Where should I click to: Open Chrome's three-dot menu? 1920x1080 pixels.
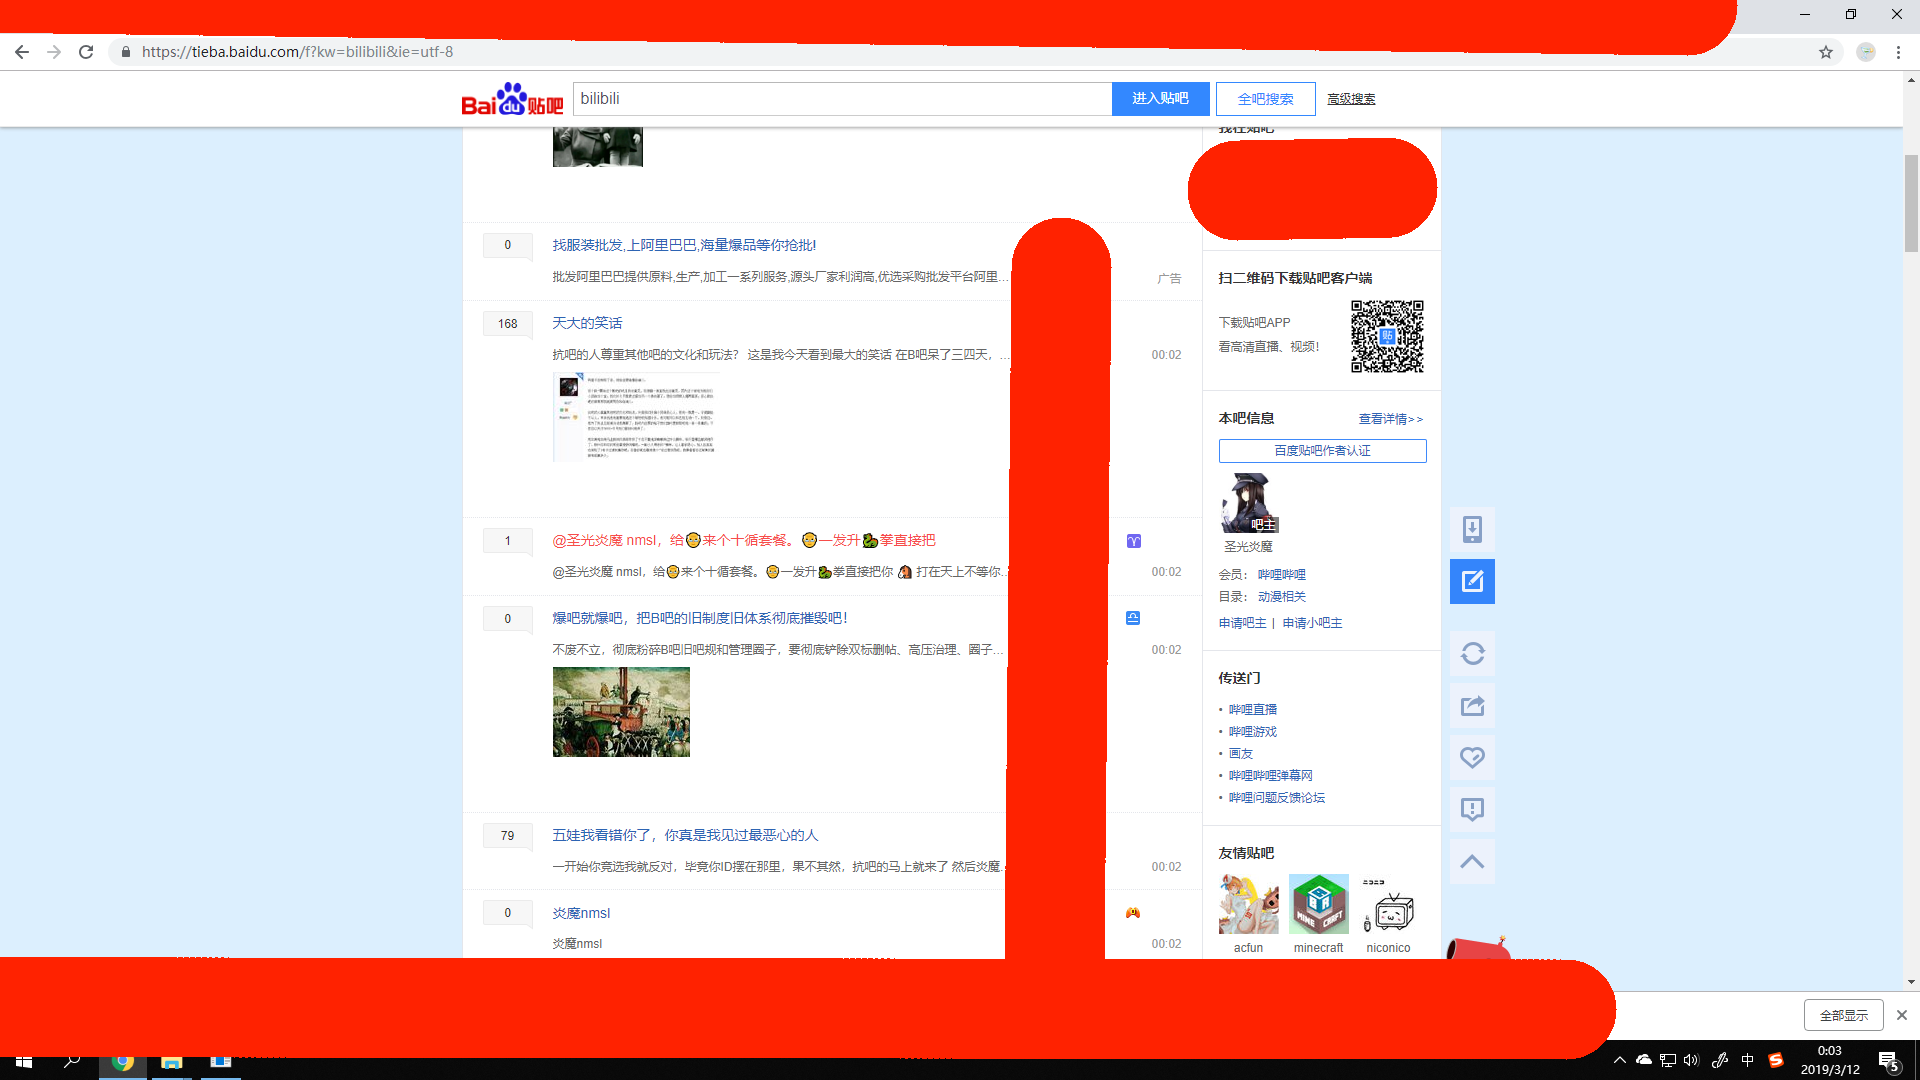coord(1898,52)
